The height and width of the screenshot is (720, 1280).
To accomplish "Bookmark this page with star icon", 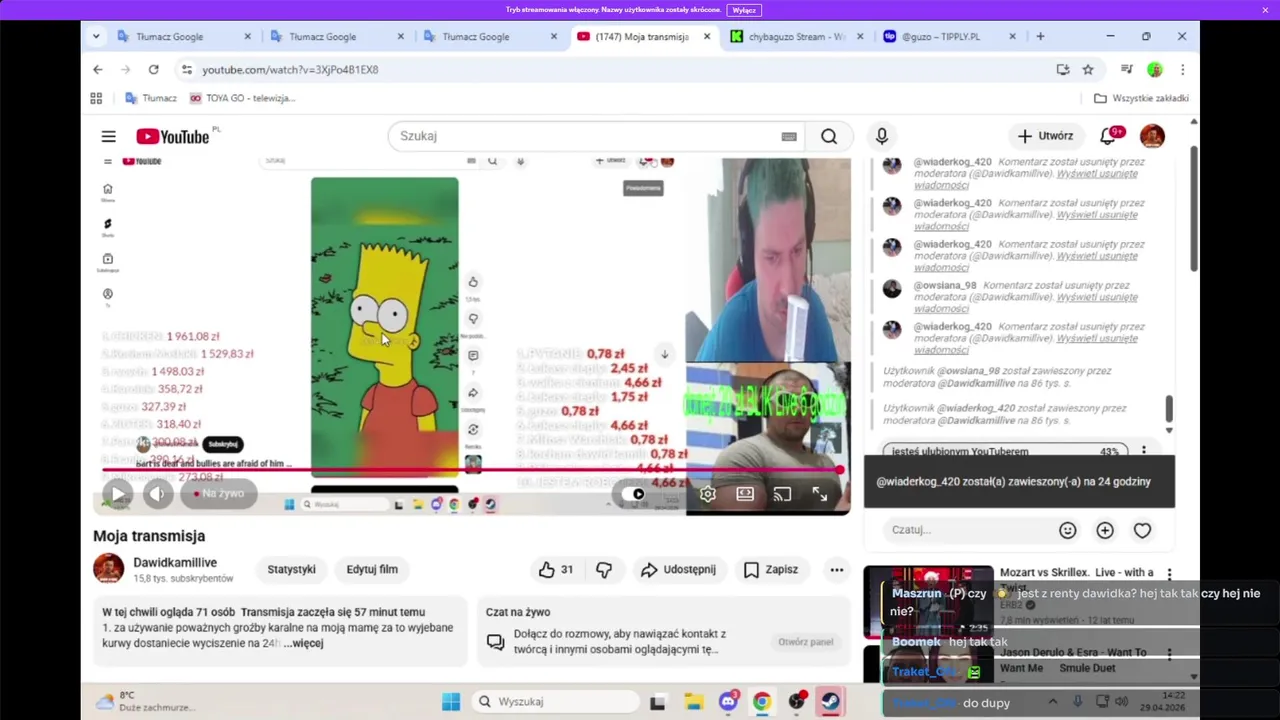I will point(1088,69).
